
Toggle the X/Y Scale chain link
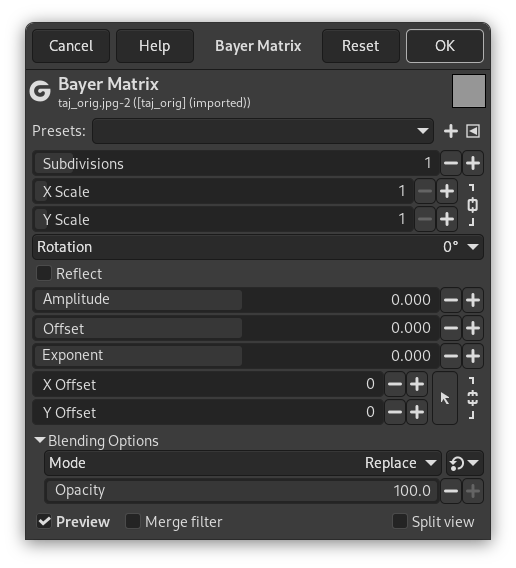click(472, 205)
